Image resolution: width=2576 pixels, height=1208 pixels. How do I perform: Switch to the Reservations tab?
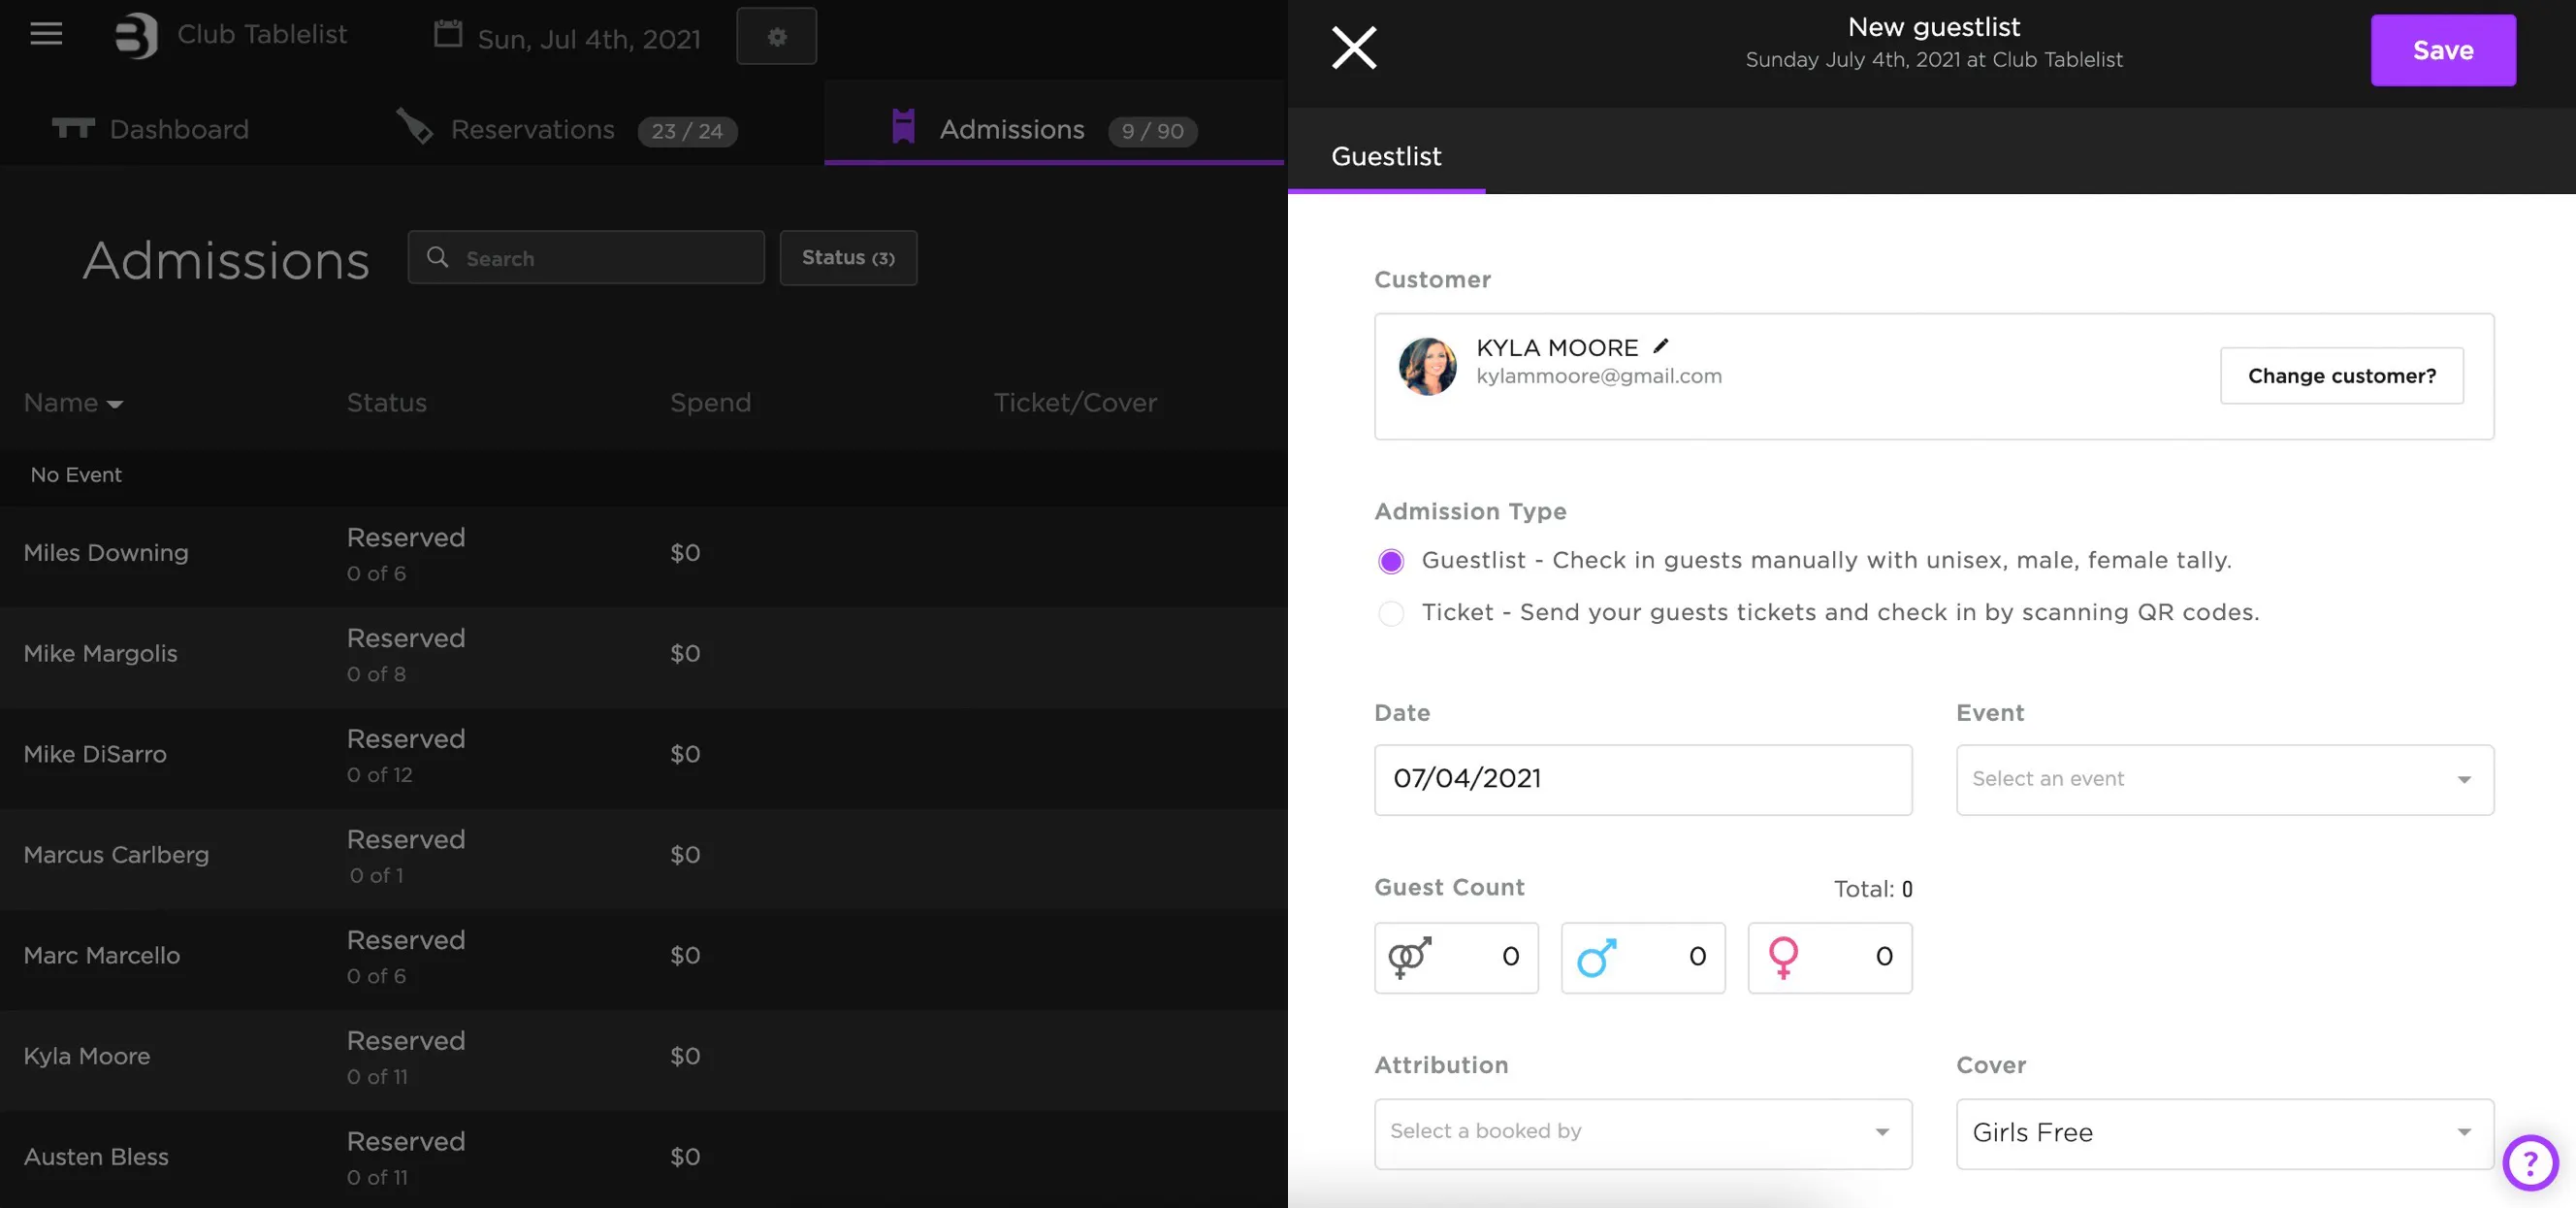tap(532, 130)
